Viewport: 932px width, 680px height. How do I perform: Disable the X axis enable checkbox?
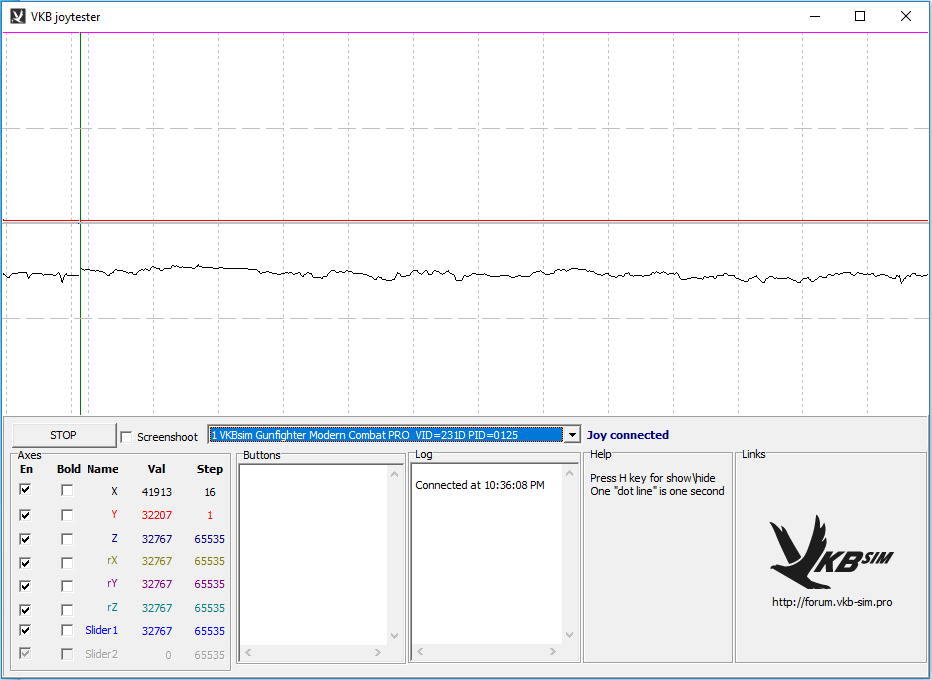[x=25, y=490]
